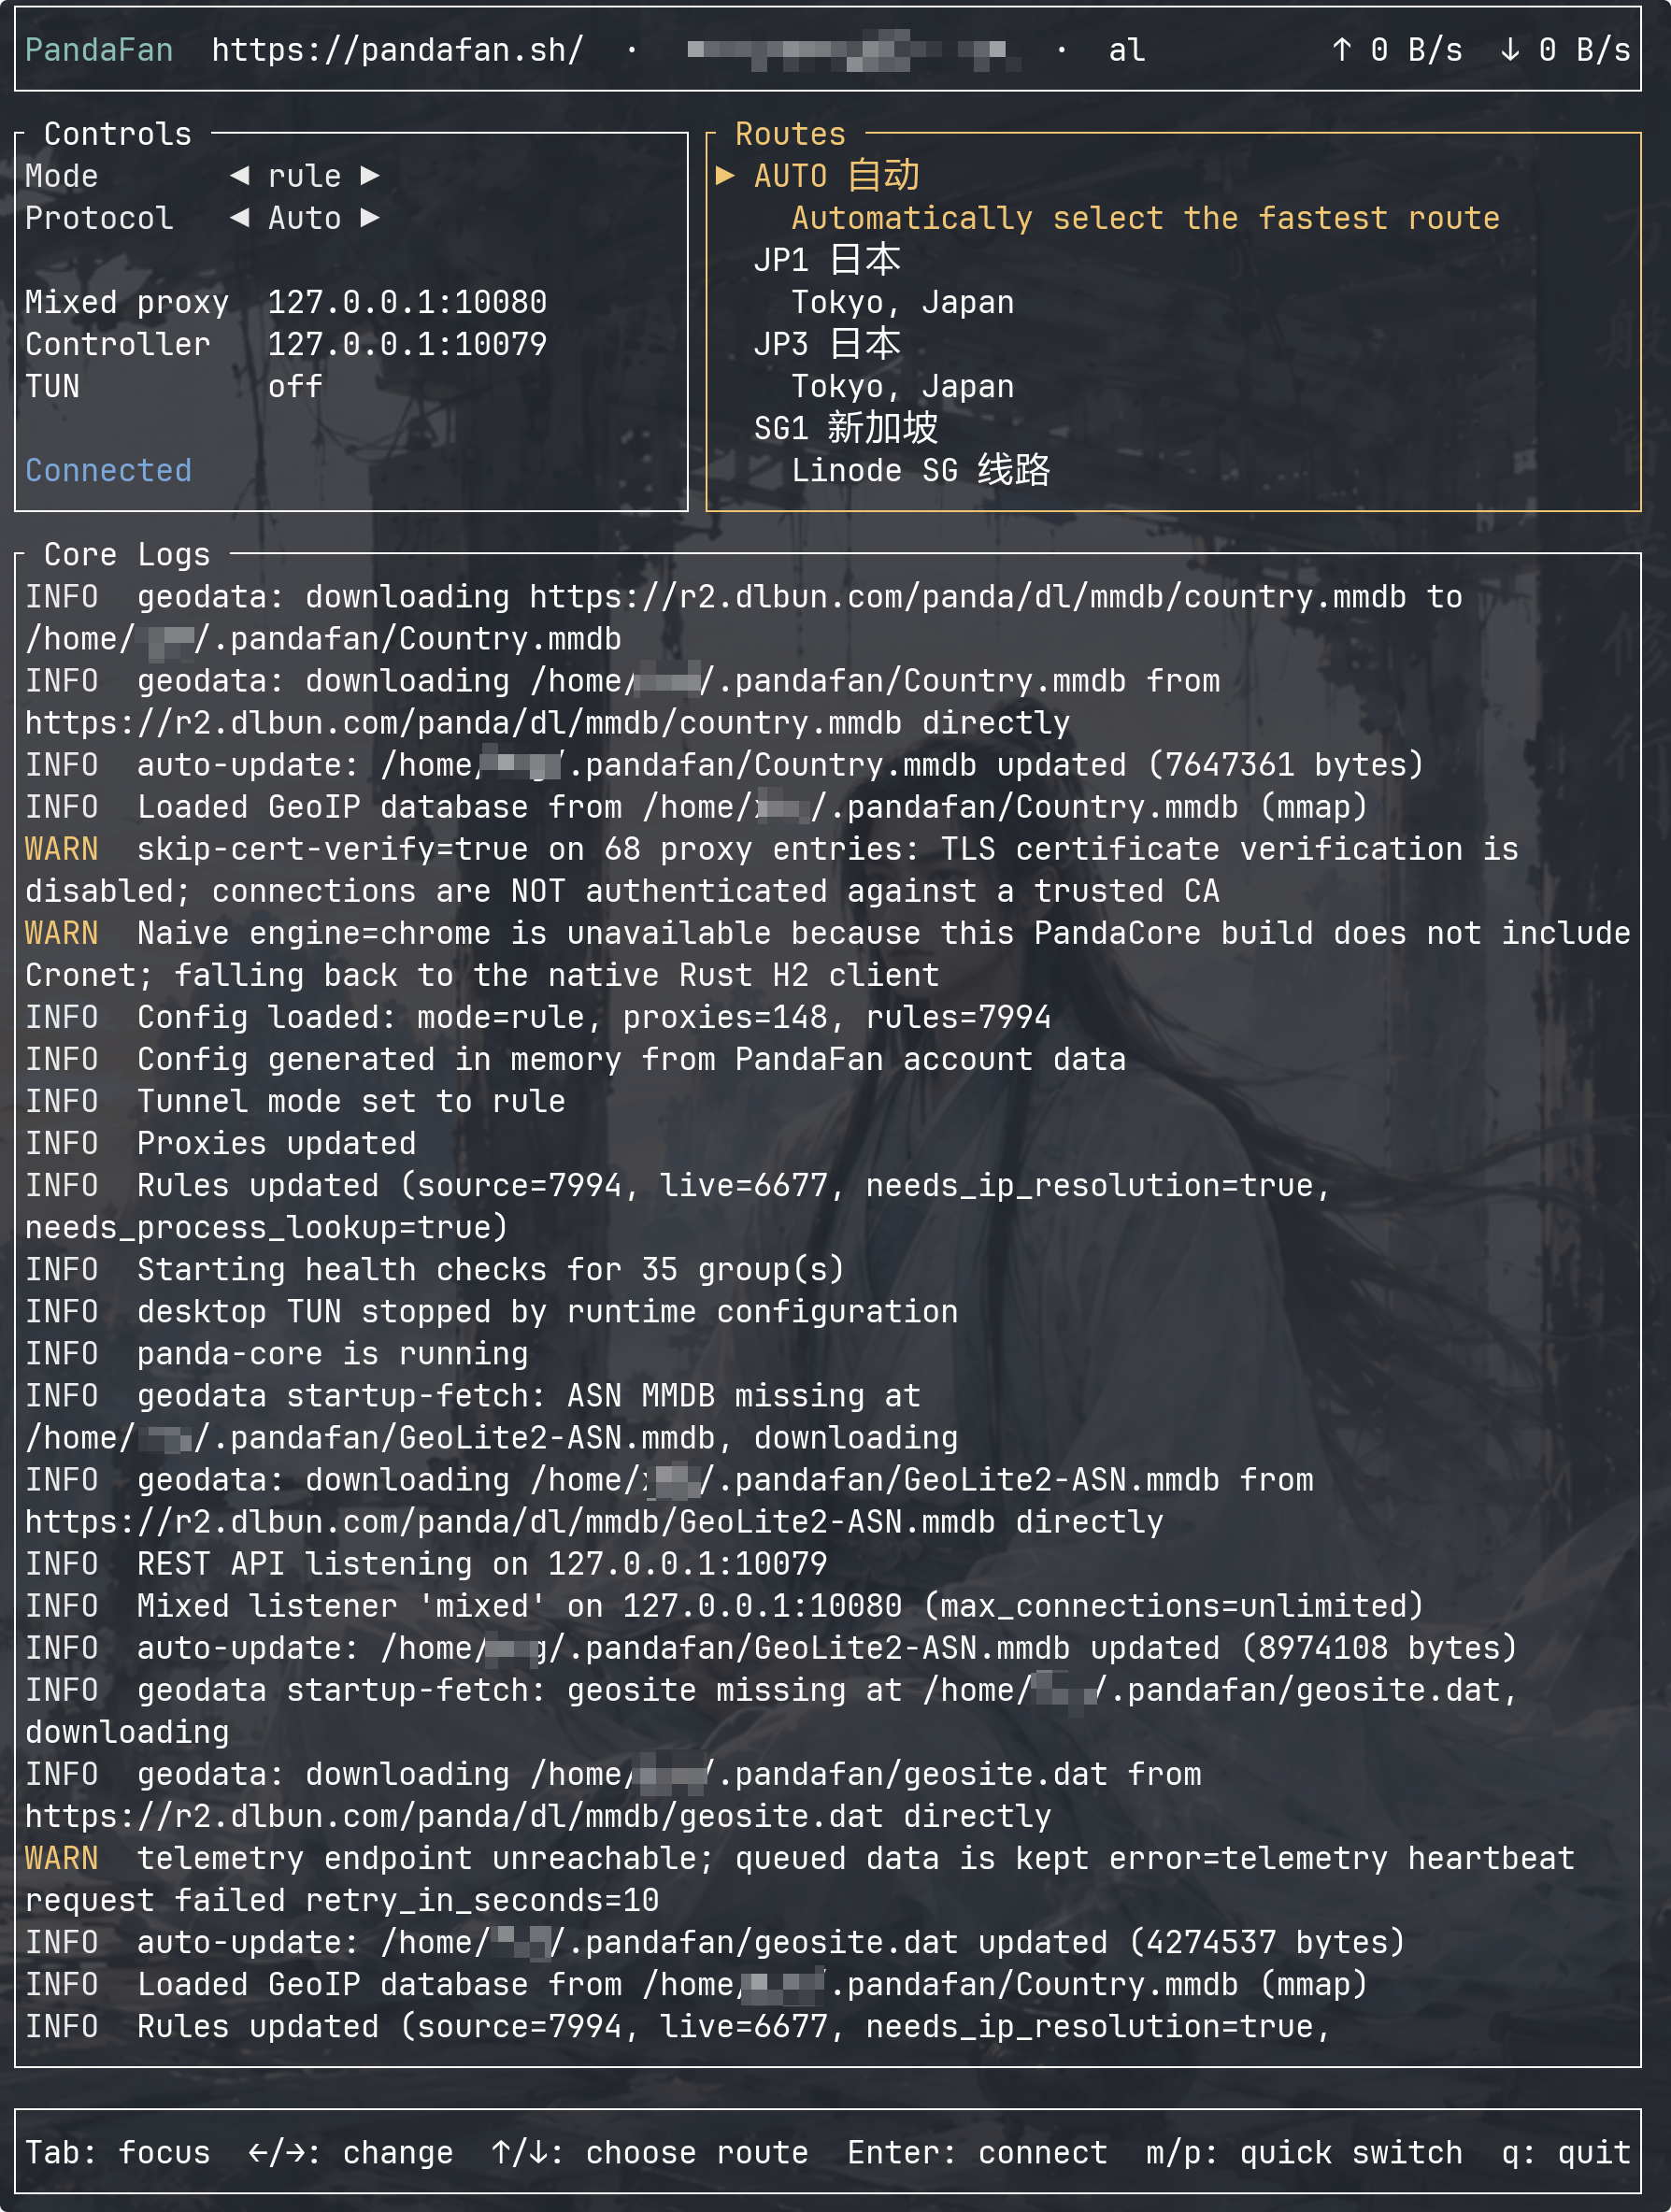Click the left arrow beside Protocol Auto
The height and width of the screenshot is (2212, 1671).
[x=240, y=218]
